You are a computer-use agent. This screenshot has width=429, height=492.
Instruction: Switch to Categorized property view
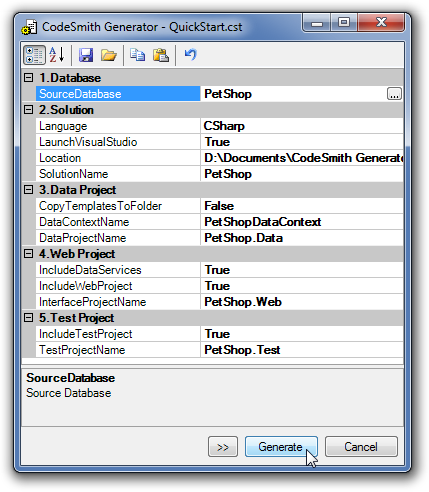34,55
